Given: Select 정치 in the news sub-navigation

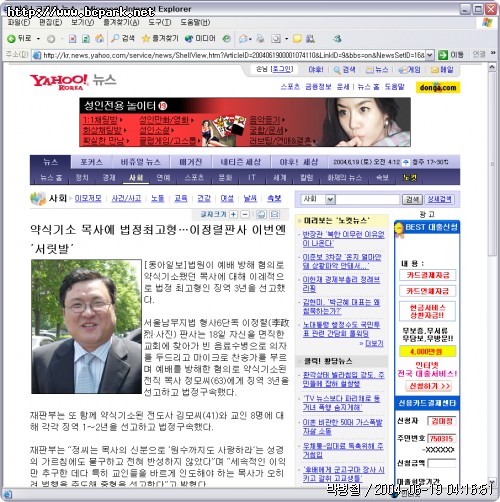Looking at the screenshot, I should [x=82, y=178].
